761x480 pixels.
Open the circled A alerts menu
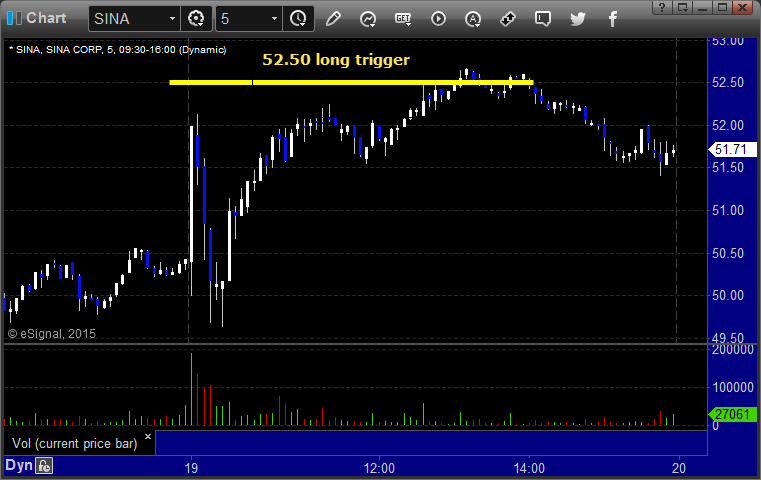pyautogui.click(x=473, y=19)
